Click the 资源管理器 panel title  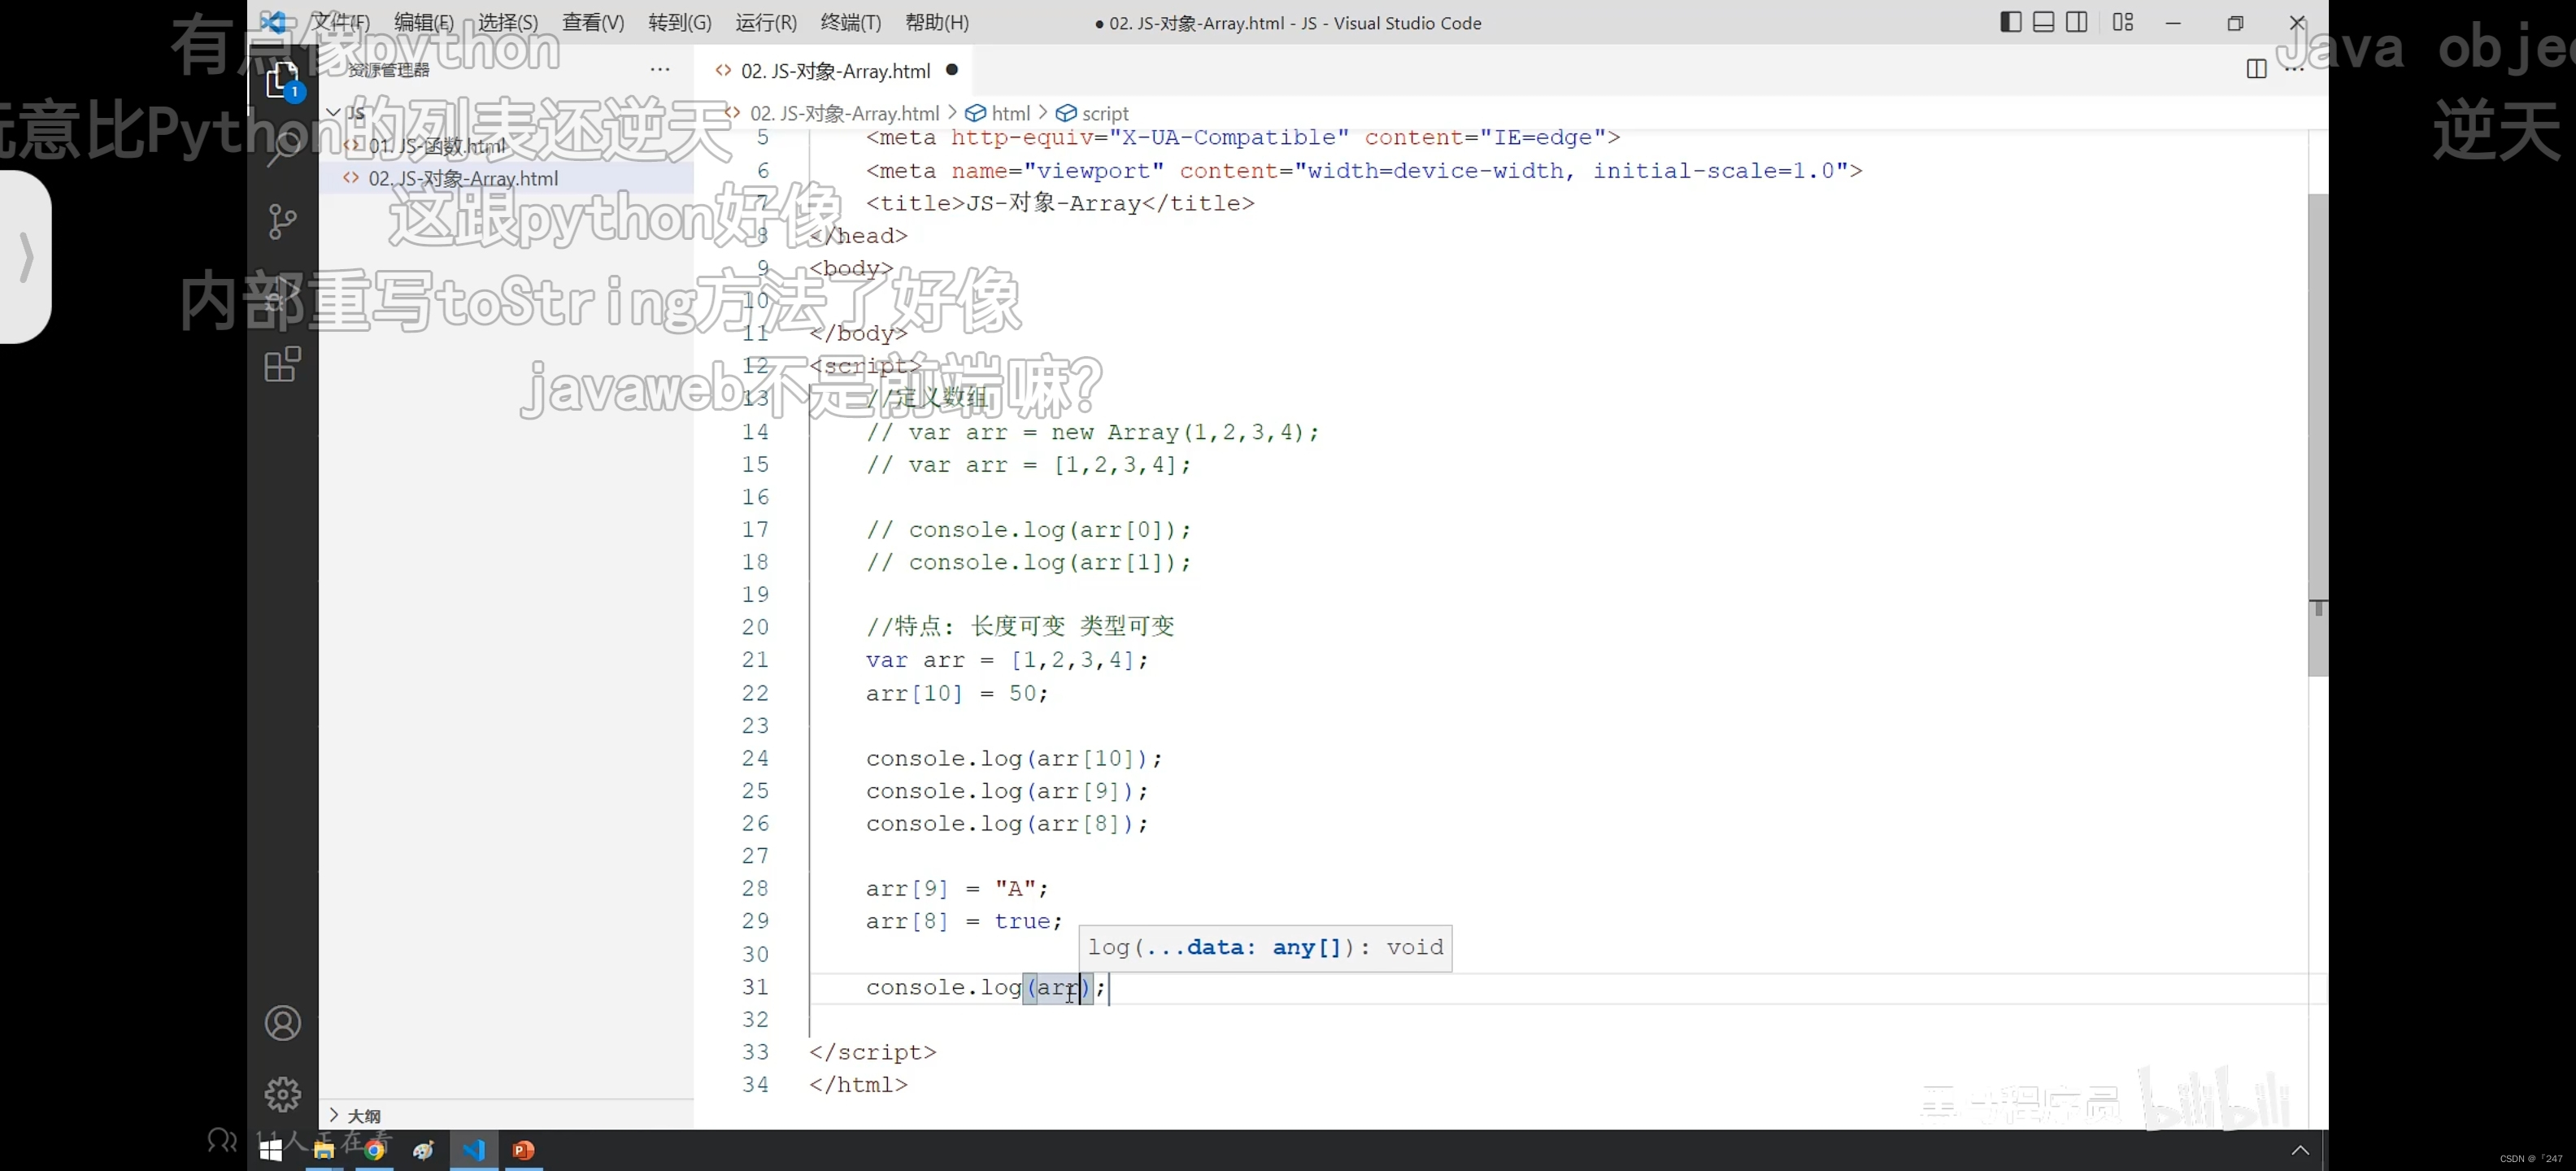[x=389, y=69]
